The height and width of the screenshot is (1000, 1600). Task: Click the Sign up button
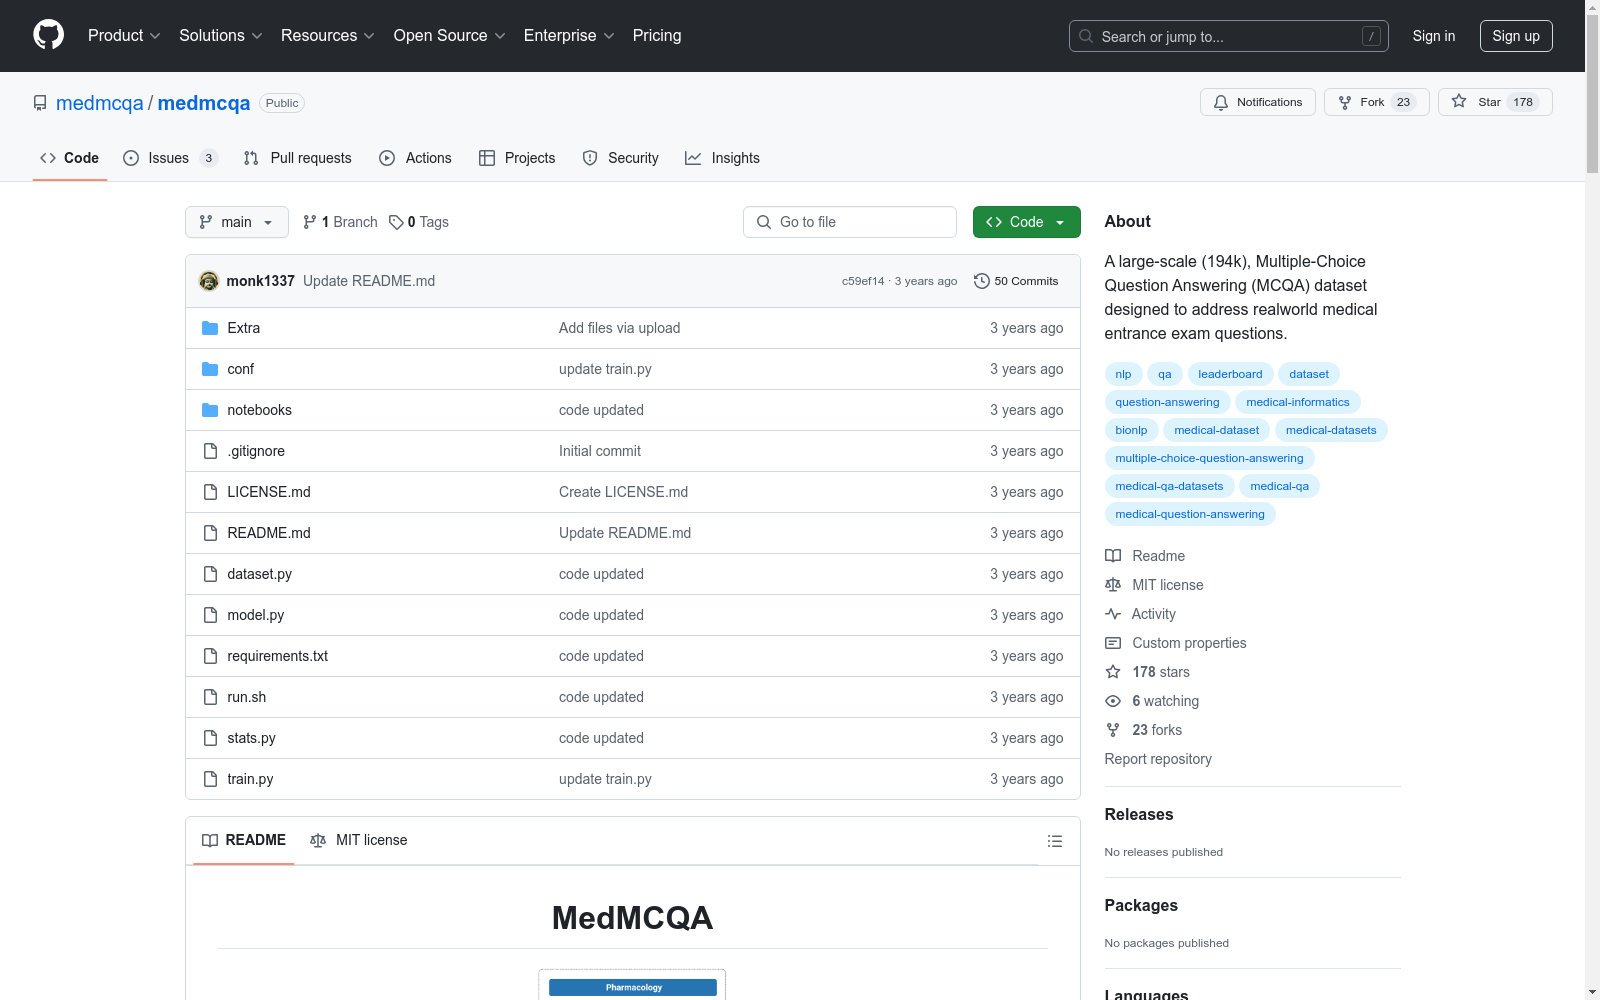(1516, 36)
